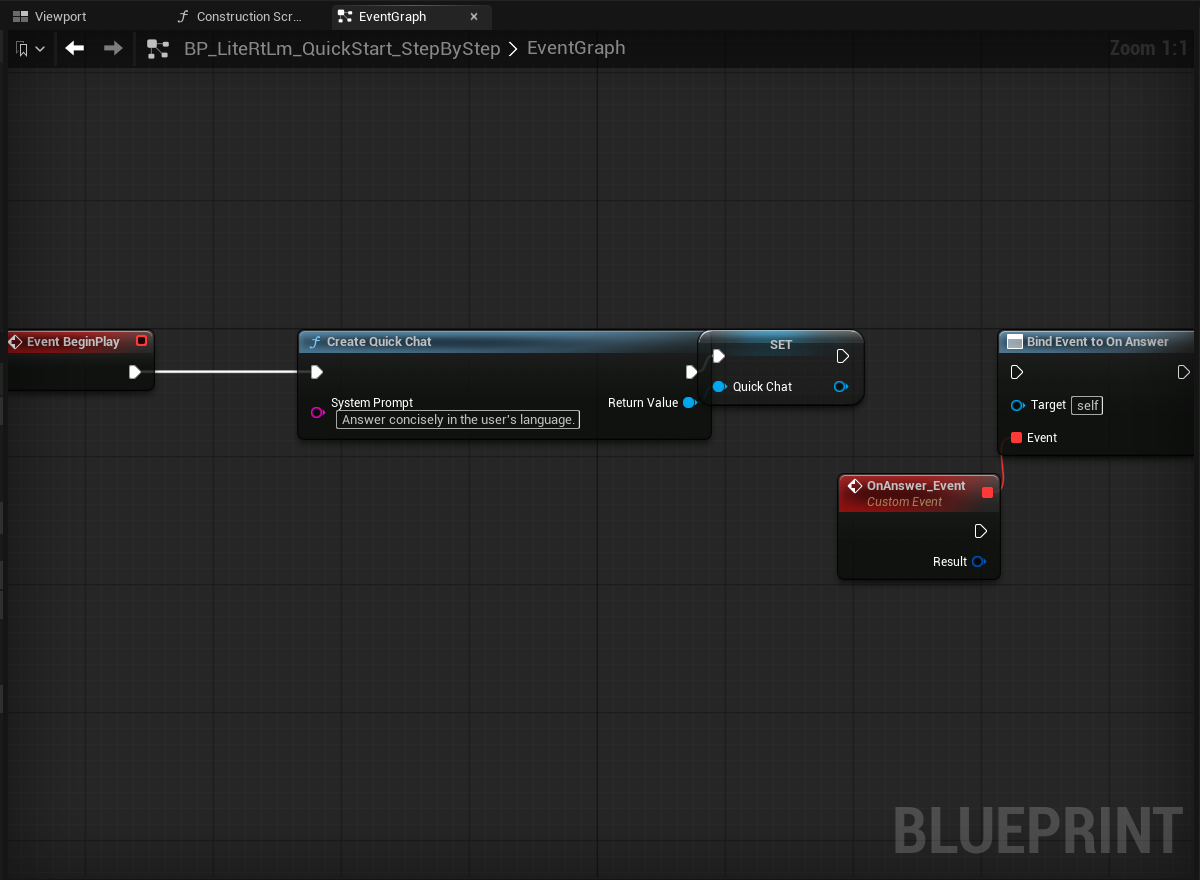Click the System Prompt input pin
The width and height of the screenshot is (1200, 880).
tap(318, 412)
